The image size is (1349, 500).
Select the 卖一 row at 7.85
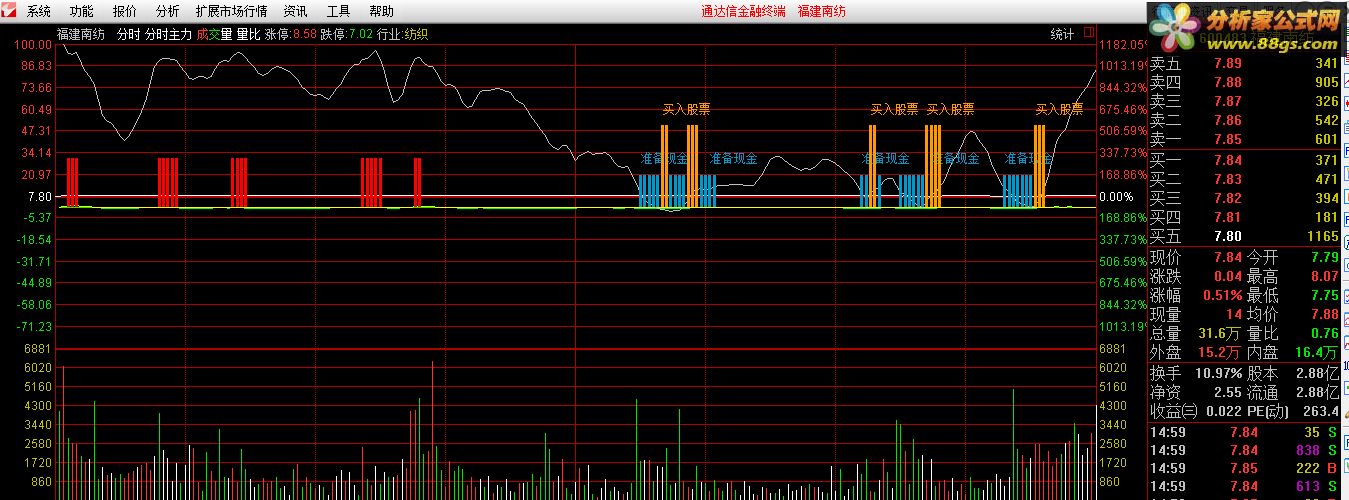pos(1245,140)
